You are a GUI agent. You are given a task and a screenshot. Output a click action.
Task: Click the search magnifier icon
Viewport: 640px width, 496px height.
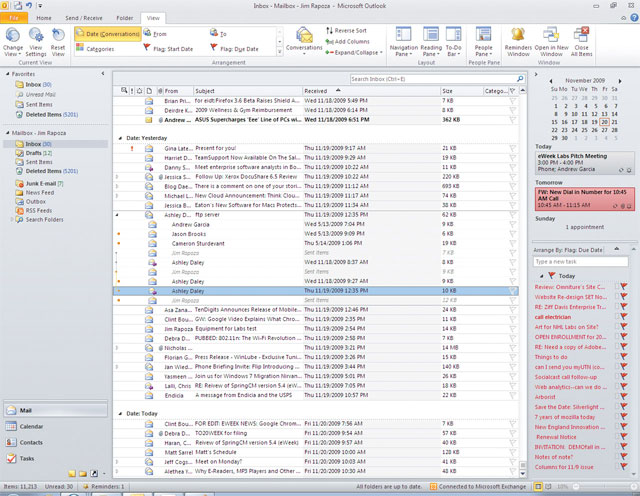[x=520, y=79]
